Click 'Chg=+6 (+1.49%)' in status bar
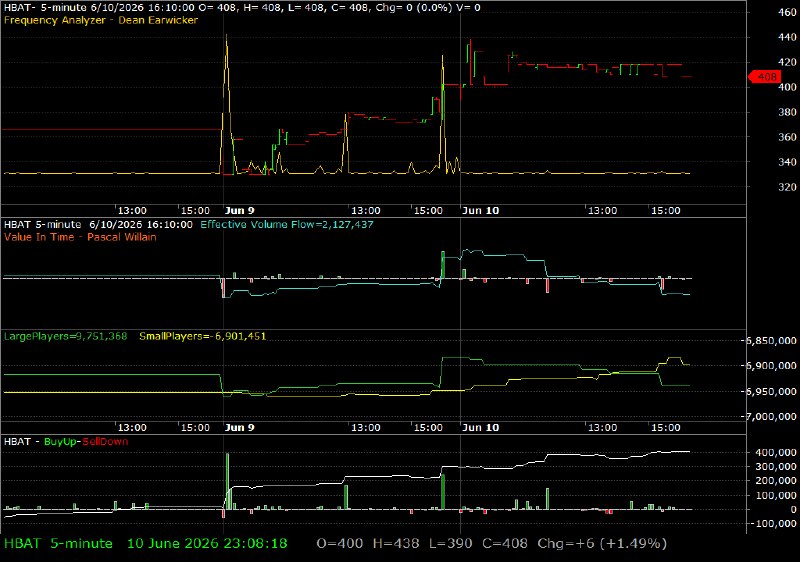Screen dimensions: 800x562 (602, 544)
